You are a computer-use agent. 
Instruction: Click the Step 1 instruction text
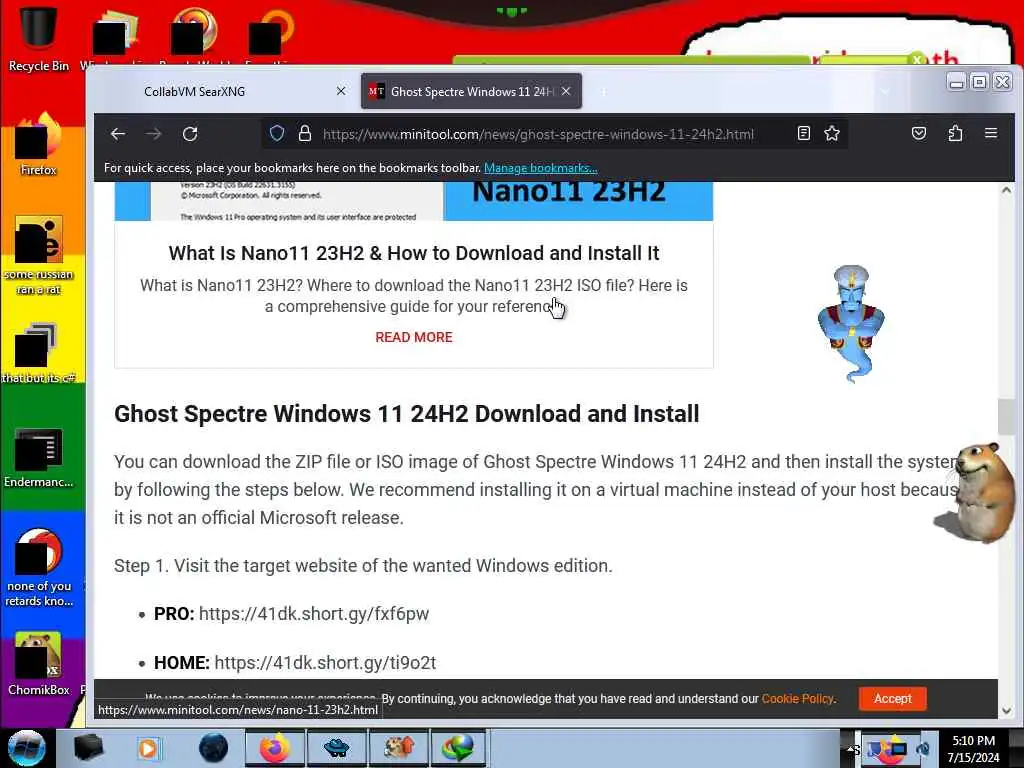coord(363,566)
